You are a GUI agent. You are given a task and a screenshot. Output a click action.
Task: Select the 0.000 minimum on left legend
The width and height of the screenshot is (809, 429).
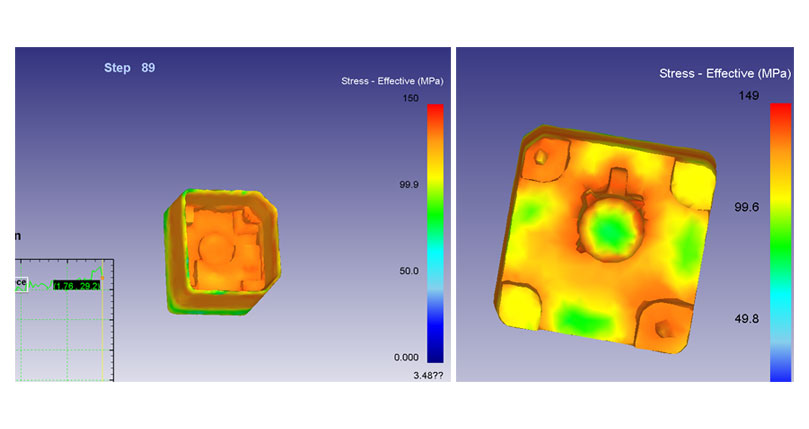[405, 357]
